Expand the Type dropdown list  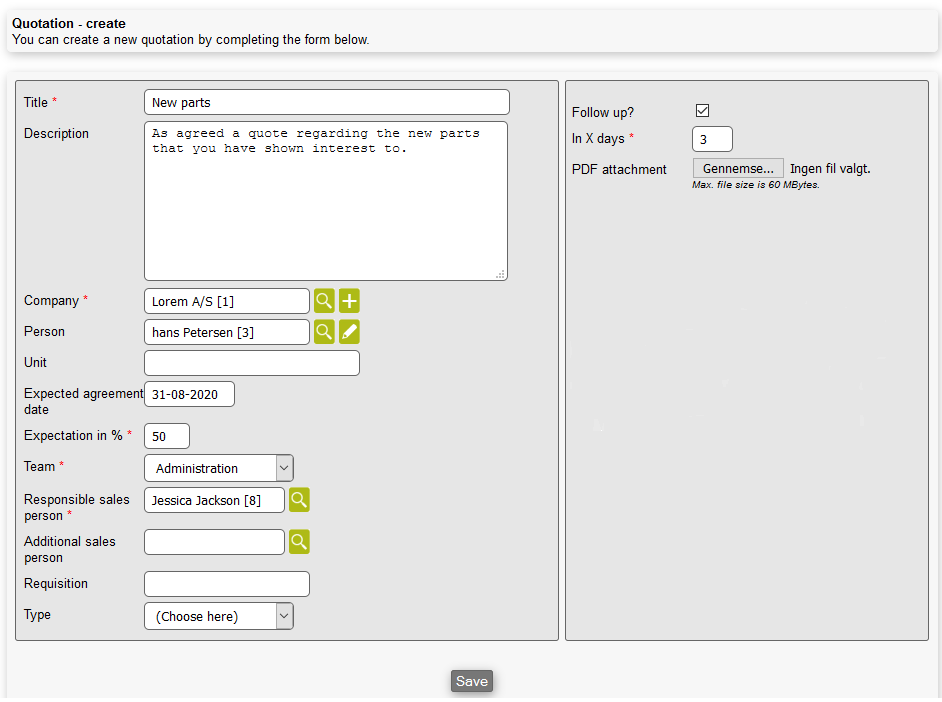[219, 616]
